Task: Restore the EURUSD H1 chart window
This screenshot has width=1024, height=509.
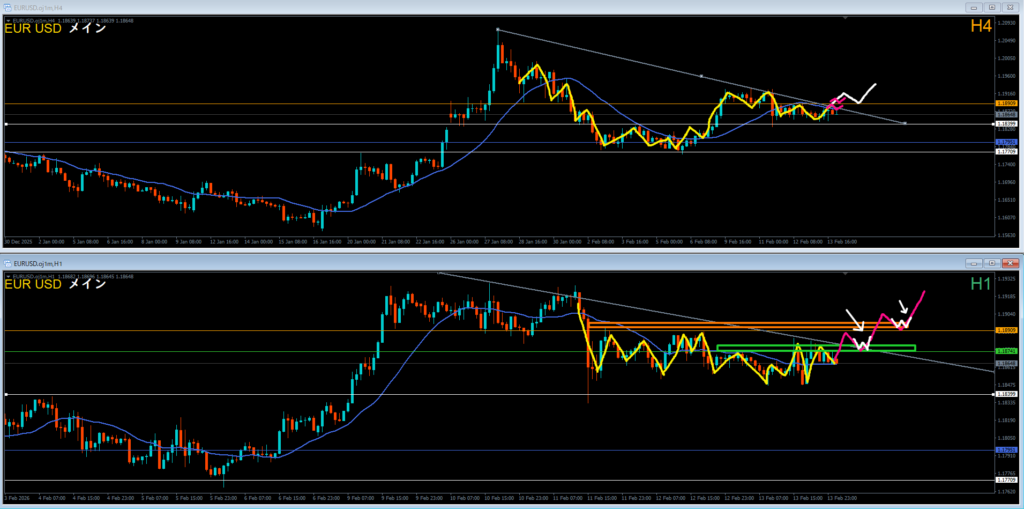Action: pos(992,263)
